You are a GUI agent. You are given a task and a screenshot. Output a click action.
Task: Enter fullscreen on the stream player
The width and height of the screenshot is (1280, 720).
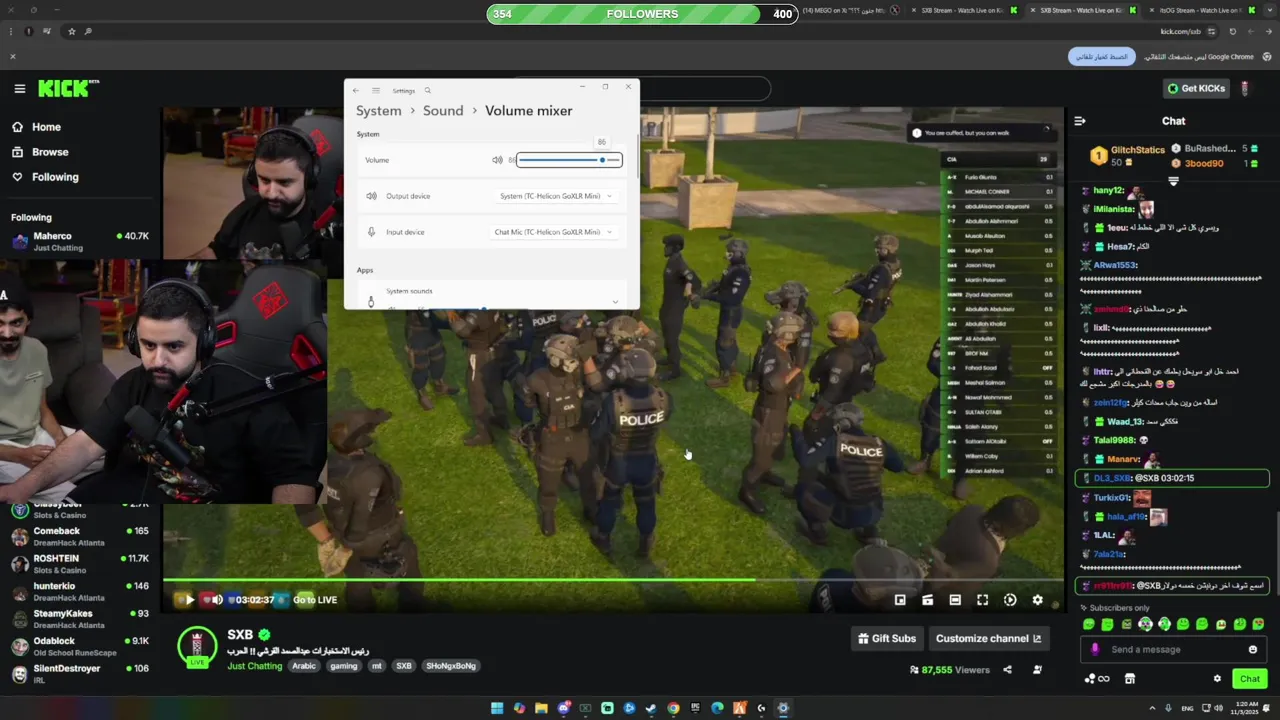(x=982, y=600)
